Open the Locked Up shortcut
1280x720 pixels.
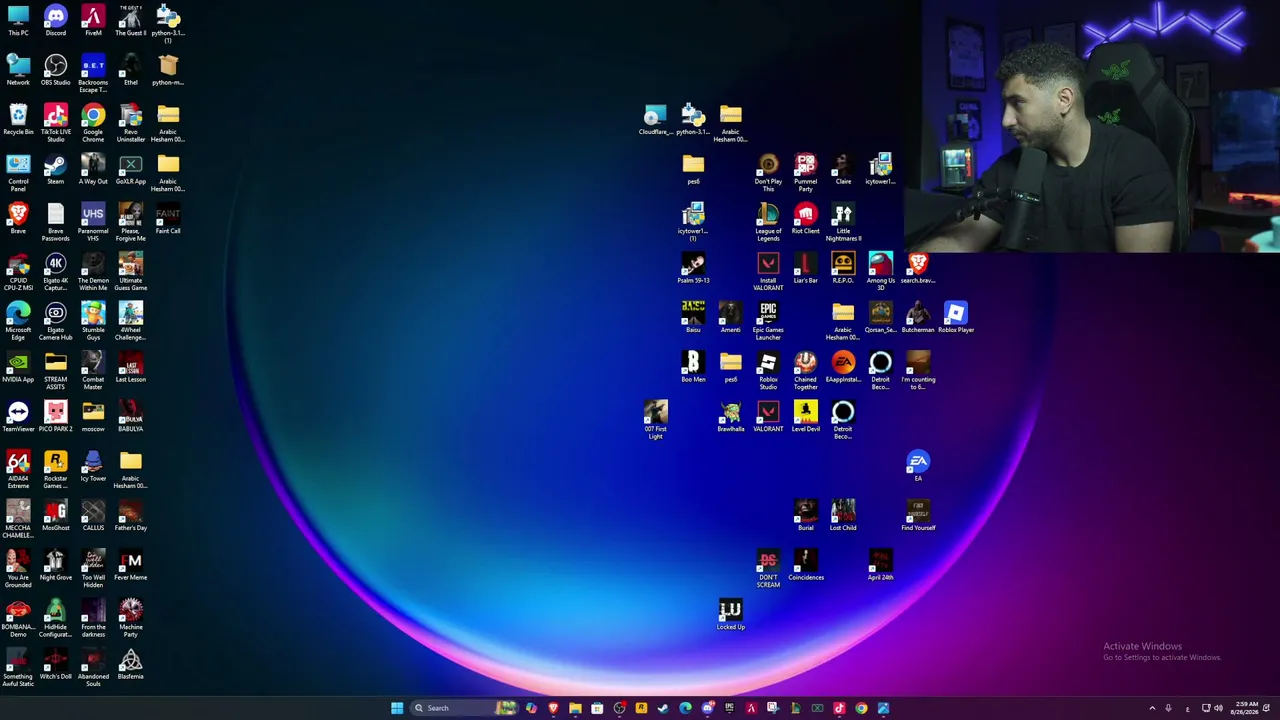pos(730,614)
